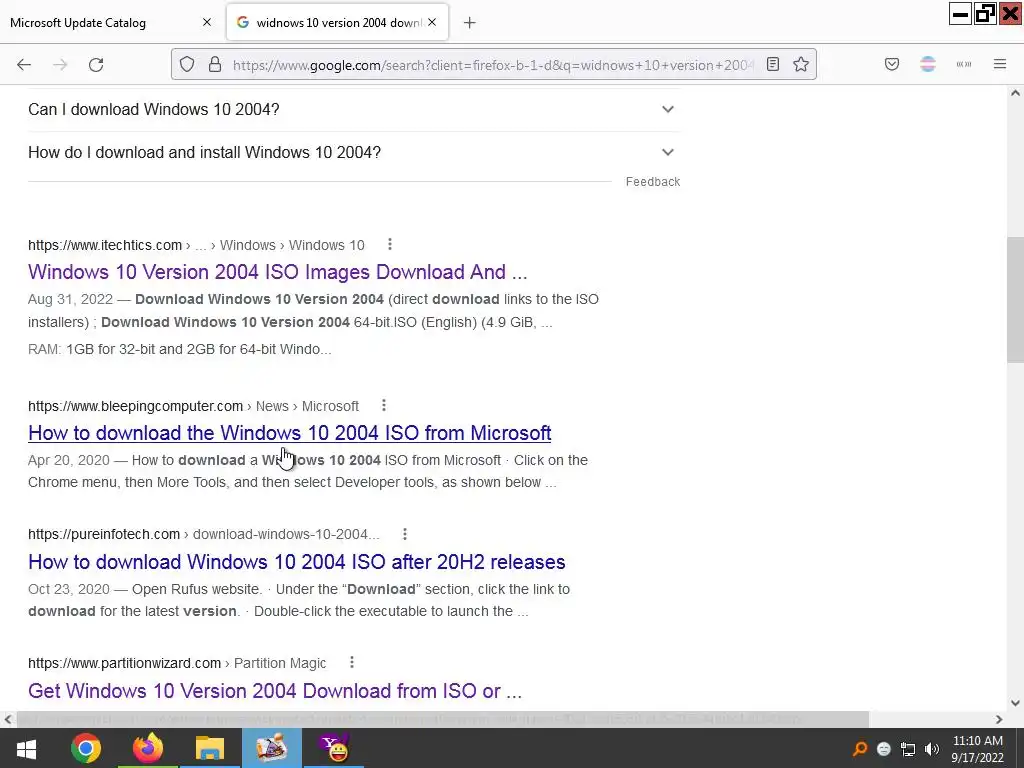This screenshot has height=768, width=1024.
Task: Go back using the browser back arrow
Action: pos(24,65)
